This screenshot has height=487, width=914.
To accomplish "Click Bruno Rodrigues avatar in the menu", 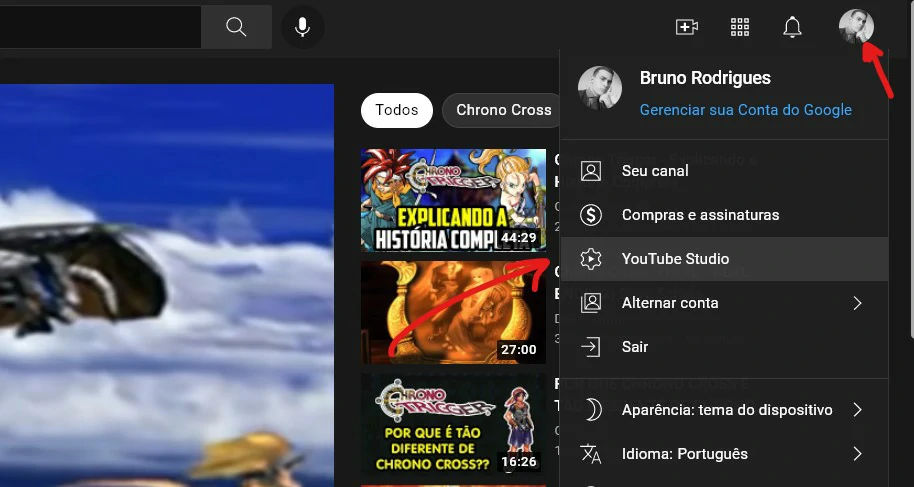I will pyautogui.click(x=599, y=88).
